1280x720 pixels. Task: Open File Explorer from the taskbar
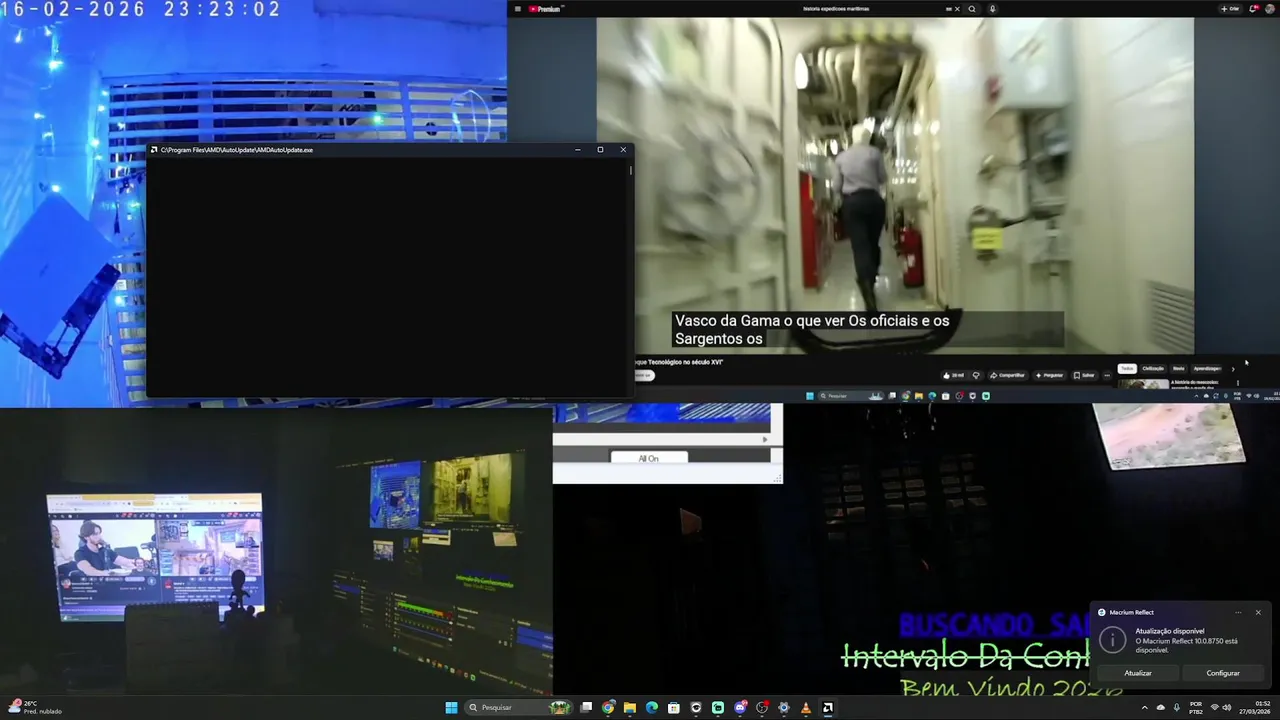[630, 708]
